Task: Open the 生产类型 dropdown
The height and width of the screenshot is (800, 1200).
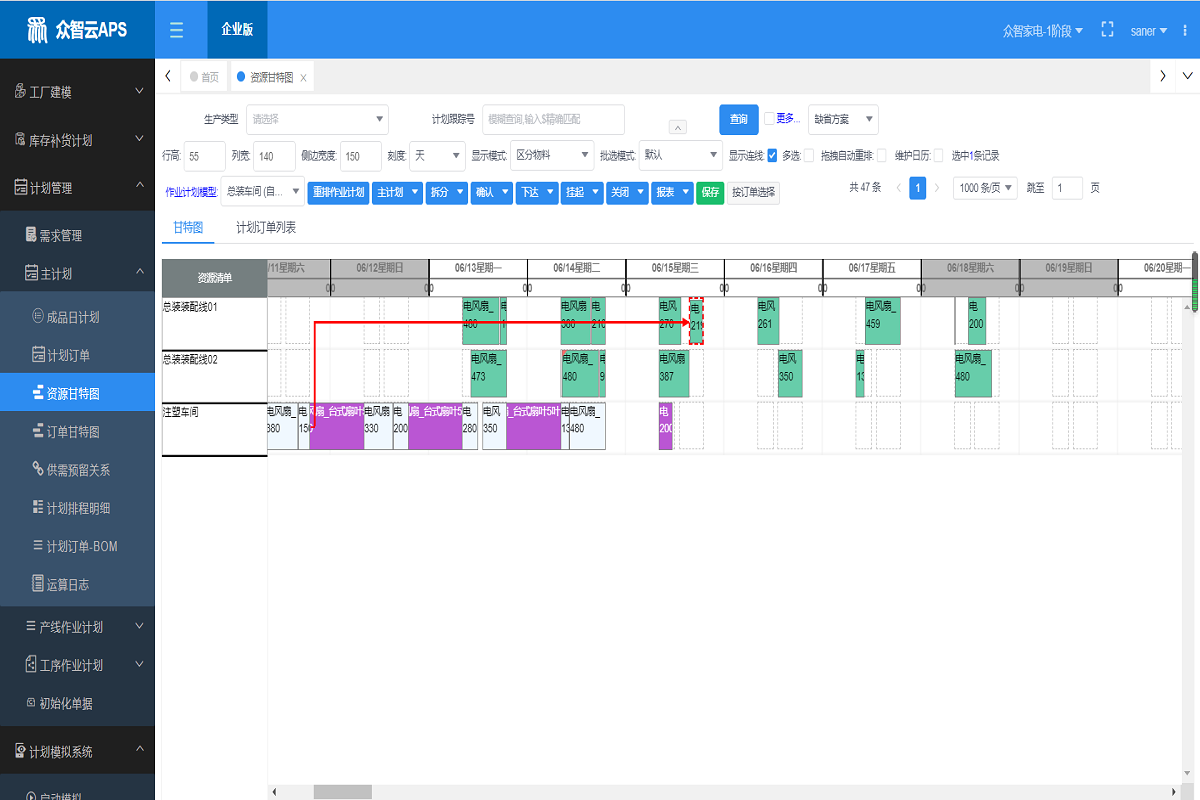Action: [316, 119]
